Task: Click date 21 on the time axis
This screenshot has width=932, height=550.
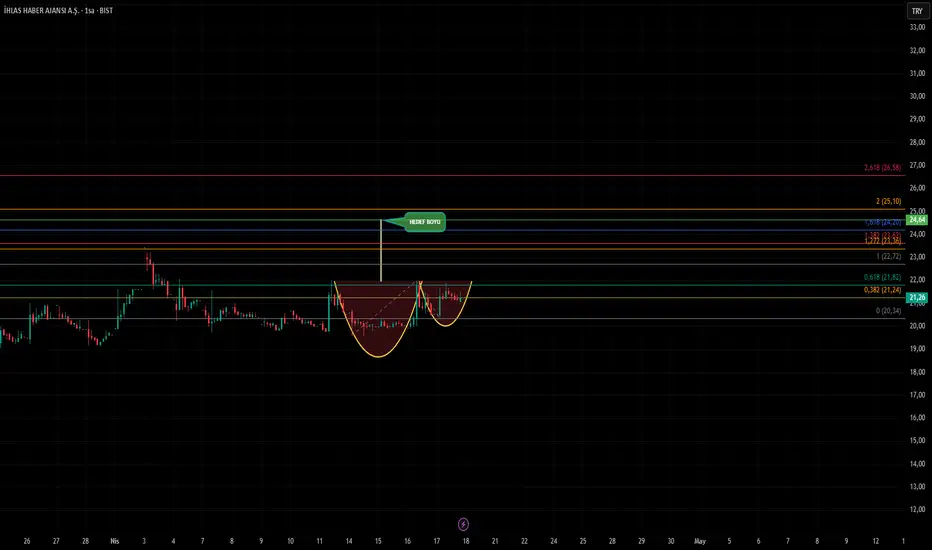Action: coord(495,541)
